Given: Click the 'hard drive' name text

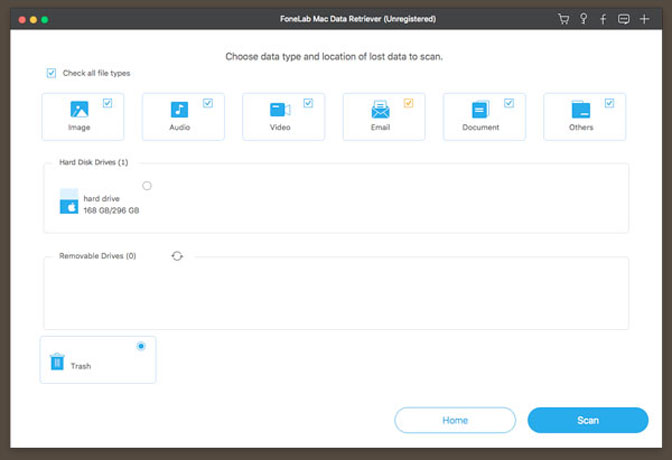Looking at the screenshot, I should coord(102,198).
